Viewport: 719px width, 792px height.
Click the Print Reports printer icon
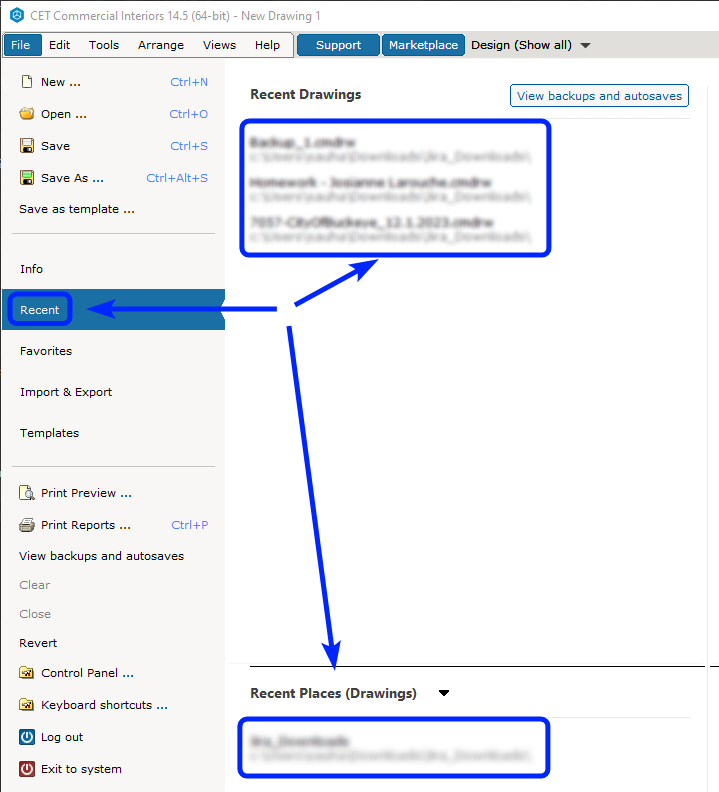[27, 525]
